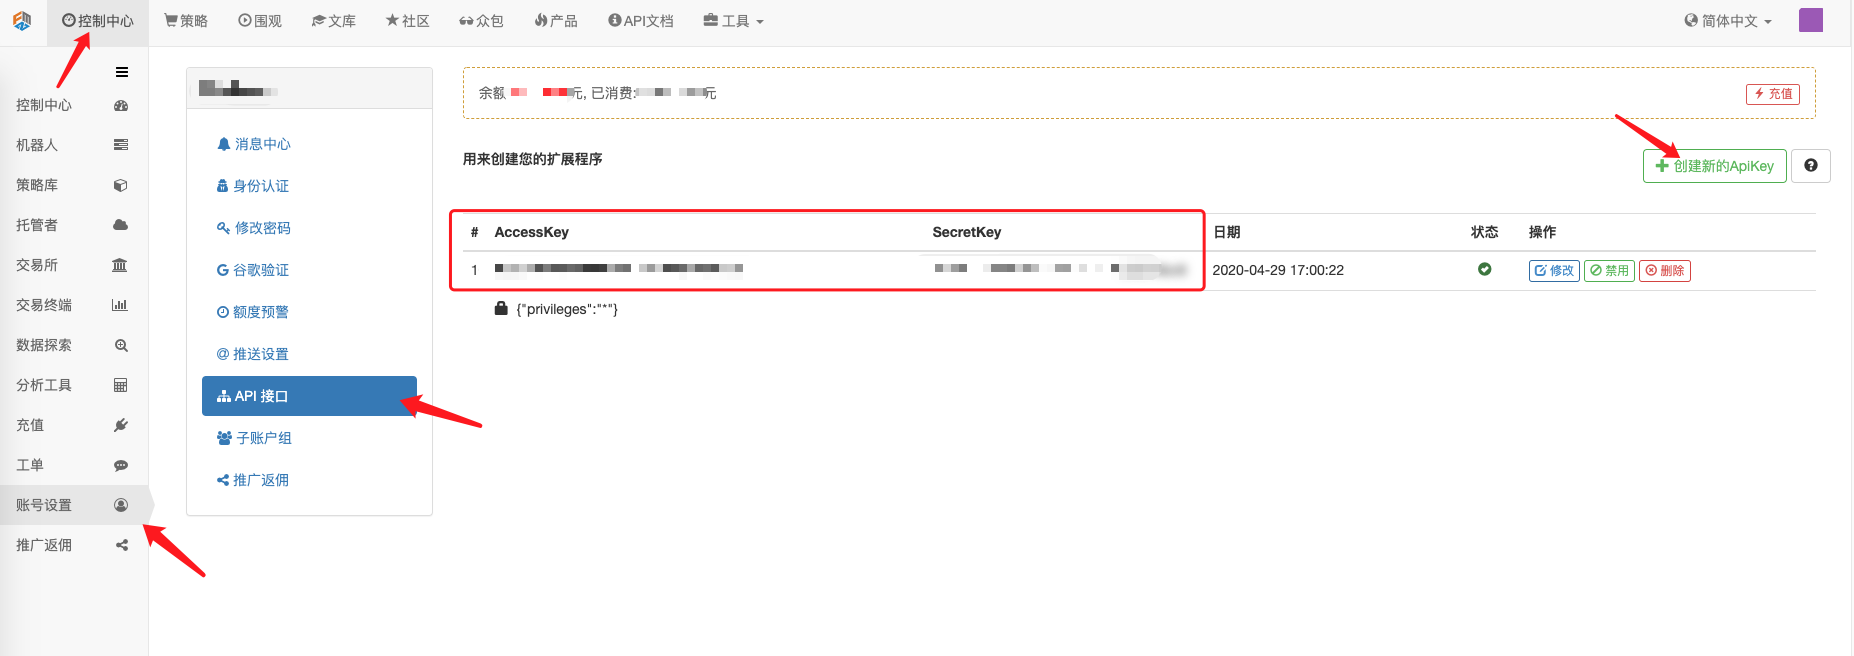Viewport: 1854px width, 656px height.
Task: Open the 控制中心 top navigation tab
Action: pos(98,21)
